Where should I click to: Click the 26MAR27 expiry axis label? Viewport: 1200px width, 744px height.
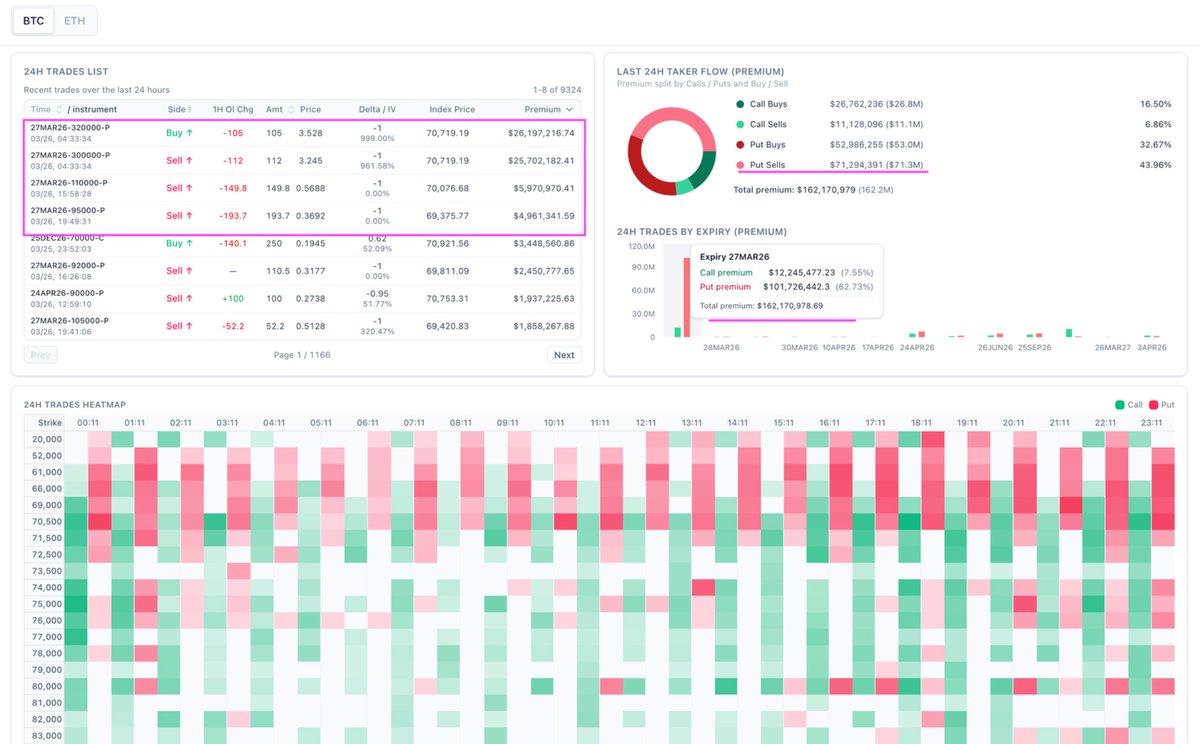[1112, 347]
